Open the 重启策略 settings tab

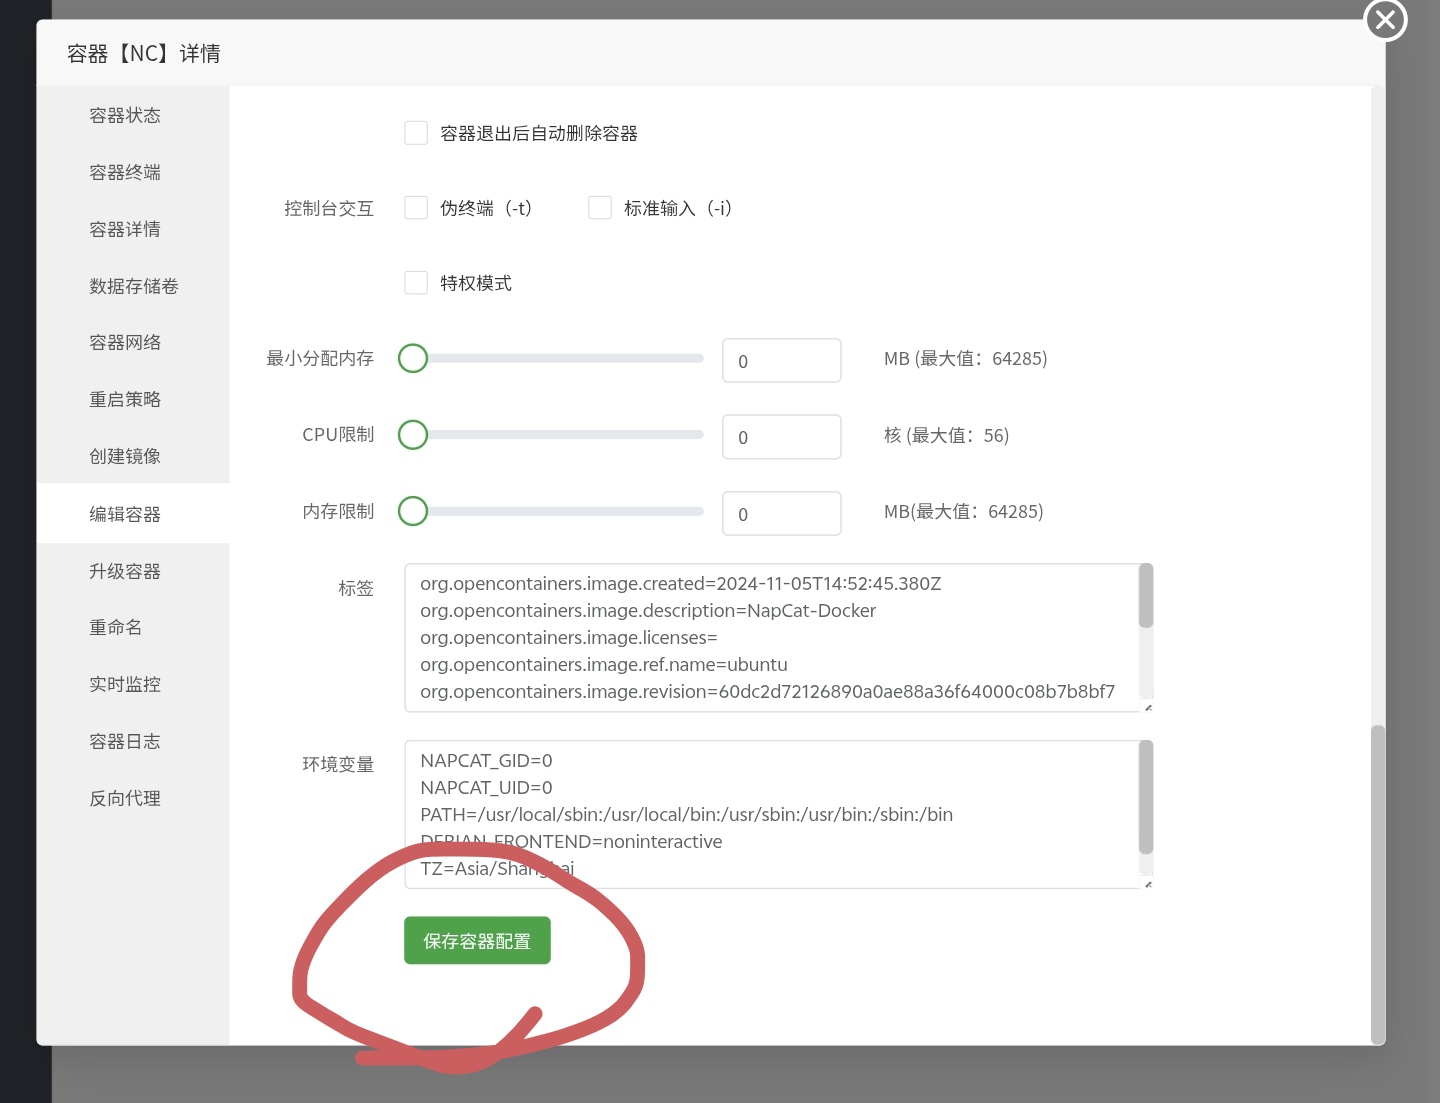click(x=125, y=400)
